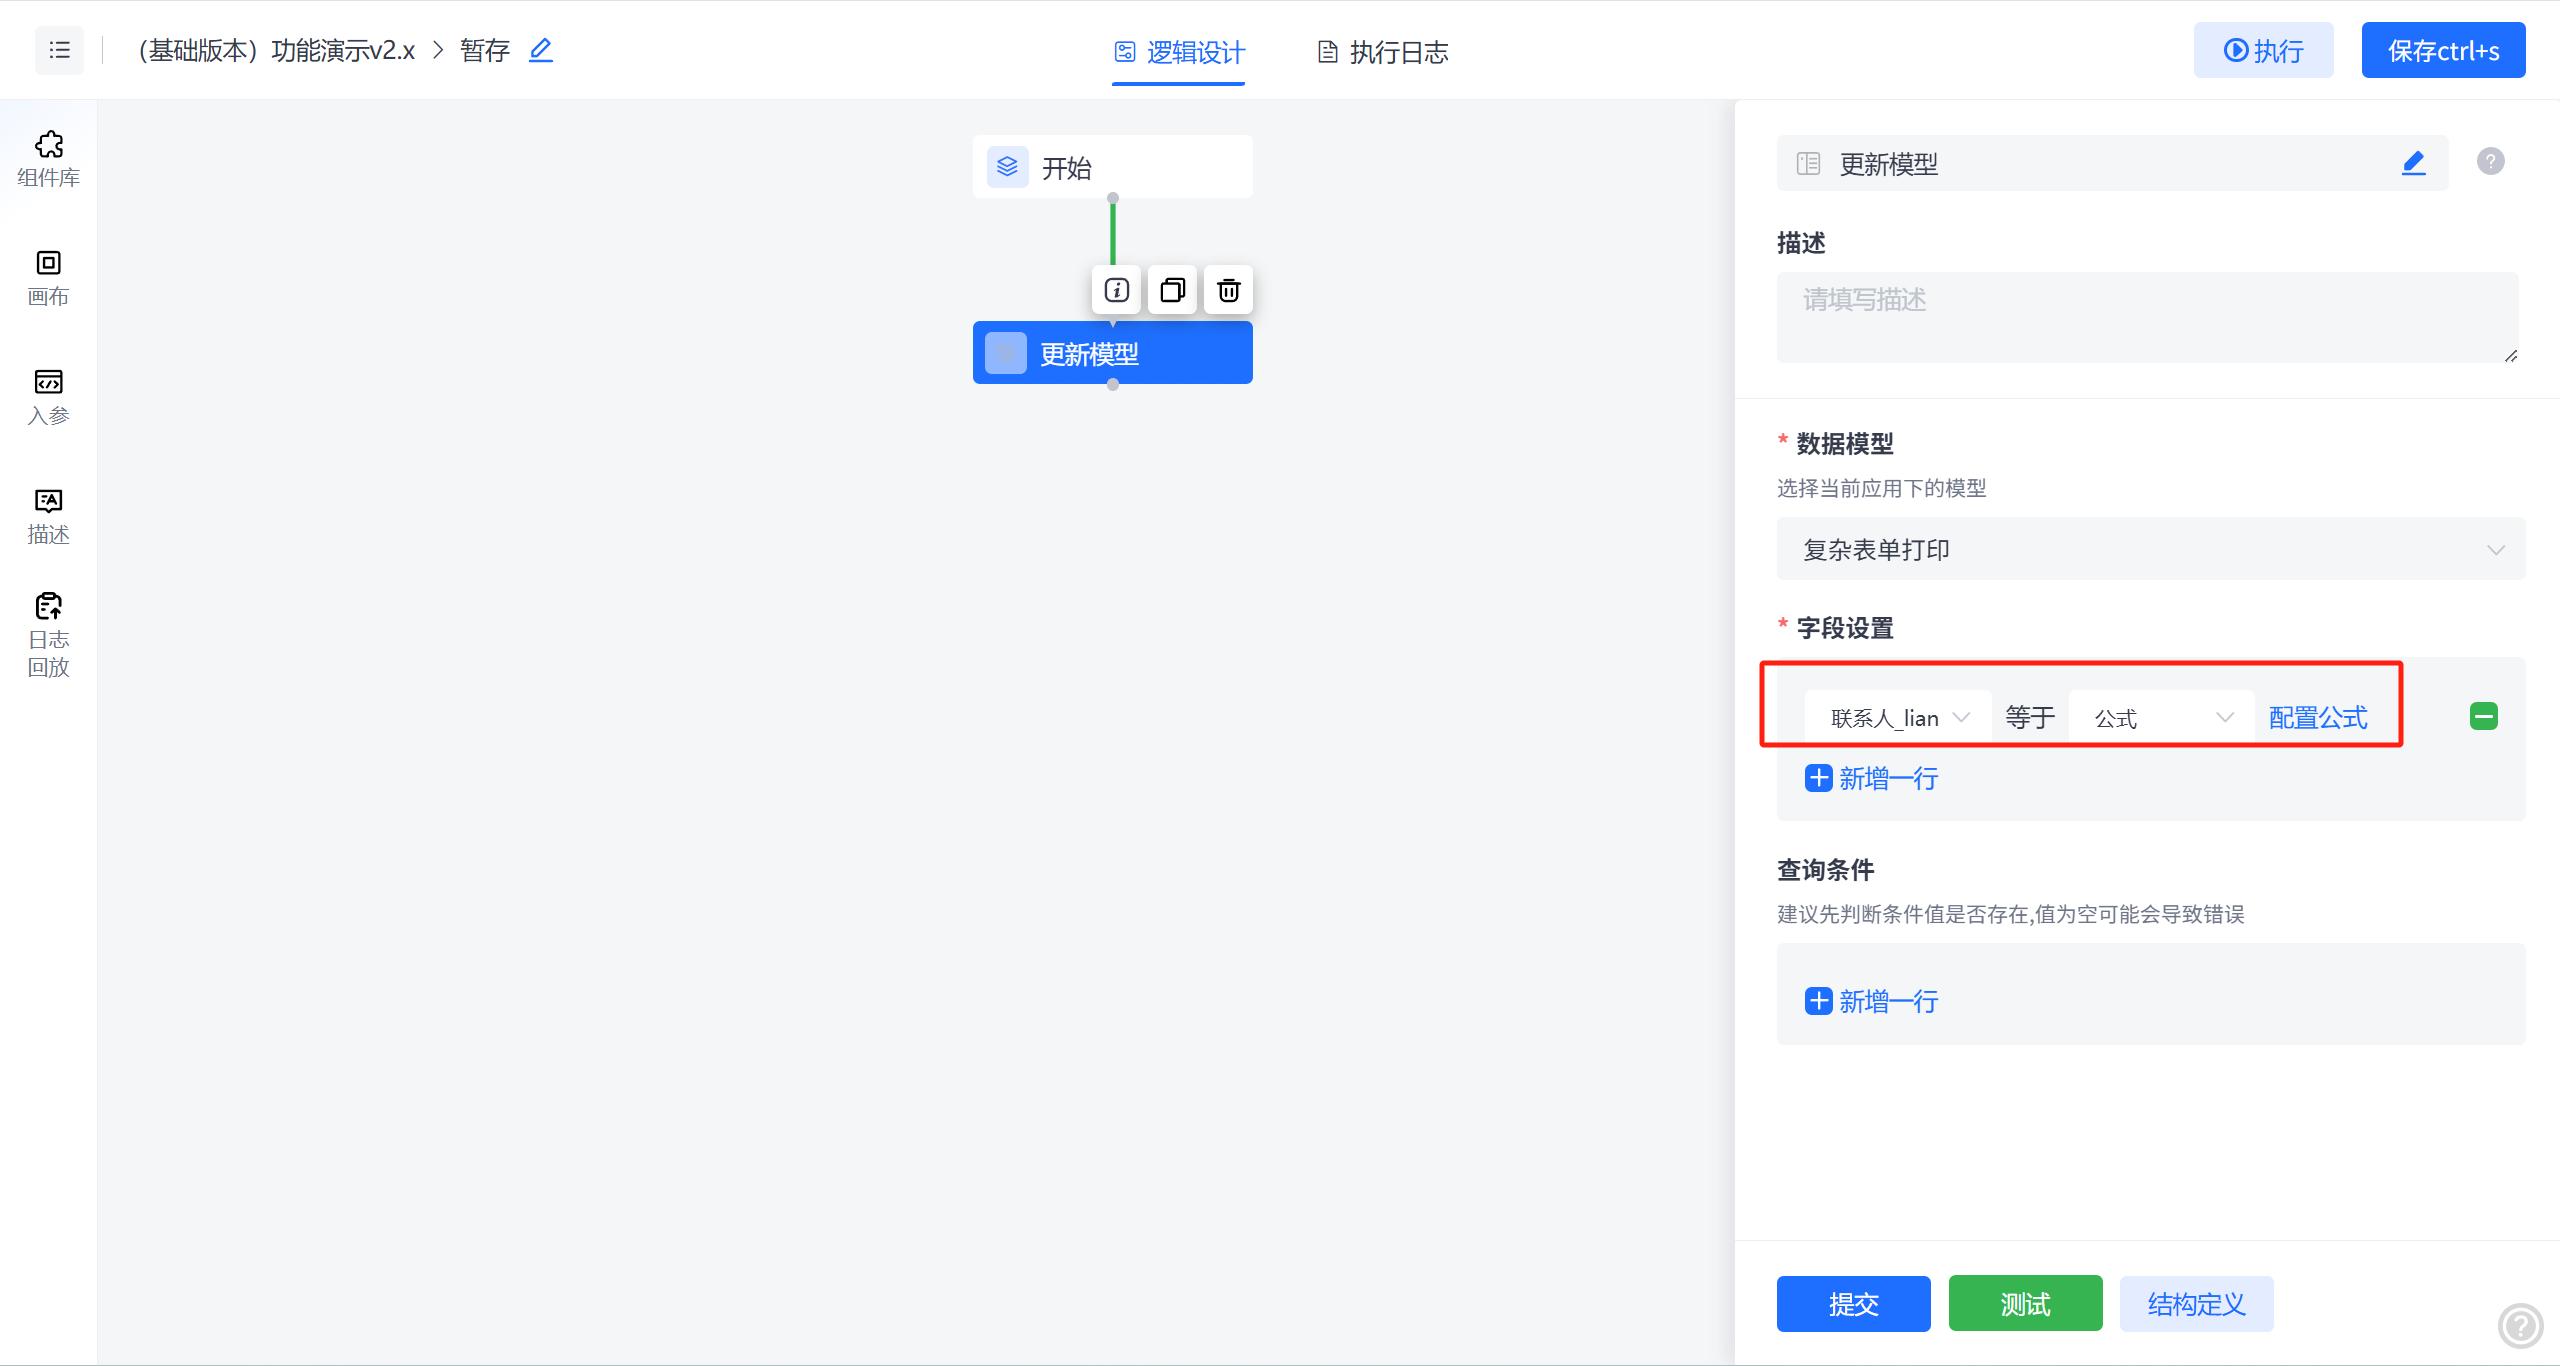Open the 入参 input parameters panel
2560x1366 pixels.
point(47,397)
